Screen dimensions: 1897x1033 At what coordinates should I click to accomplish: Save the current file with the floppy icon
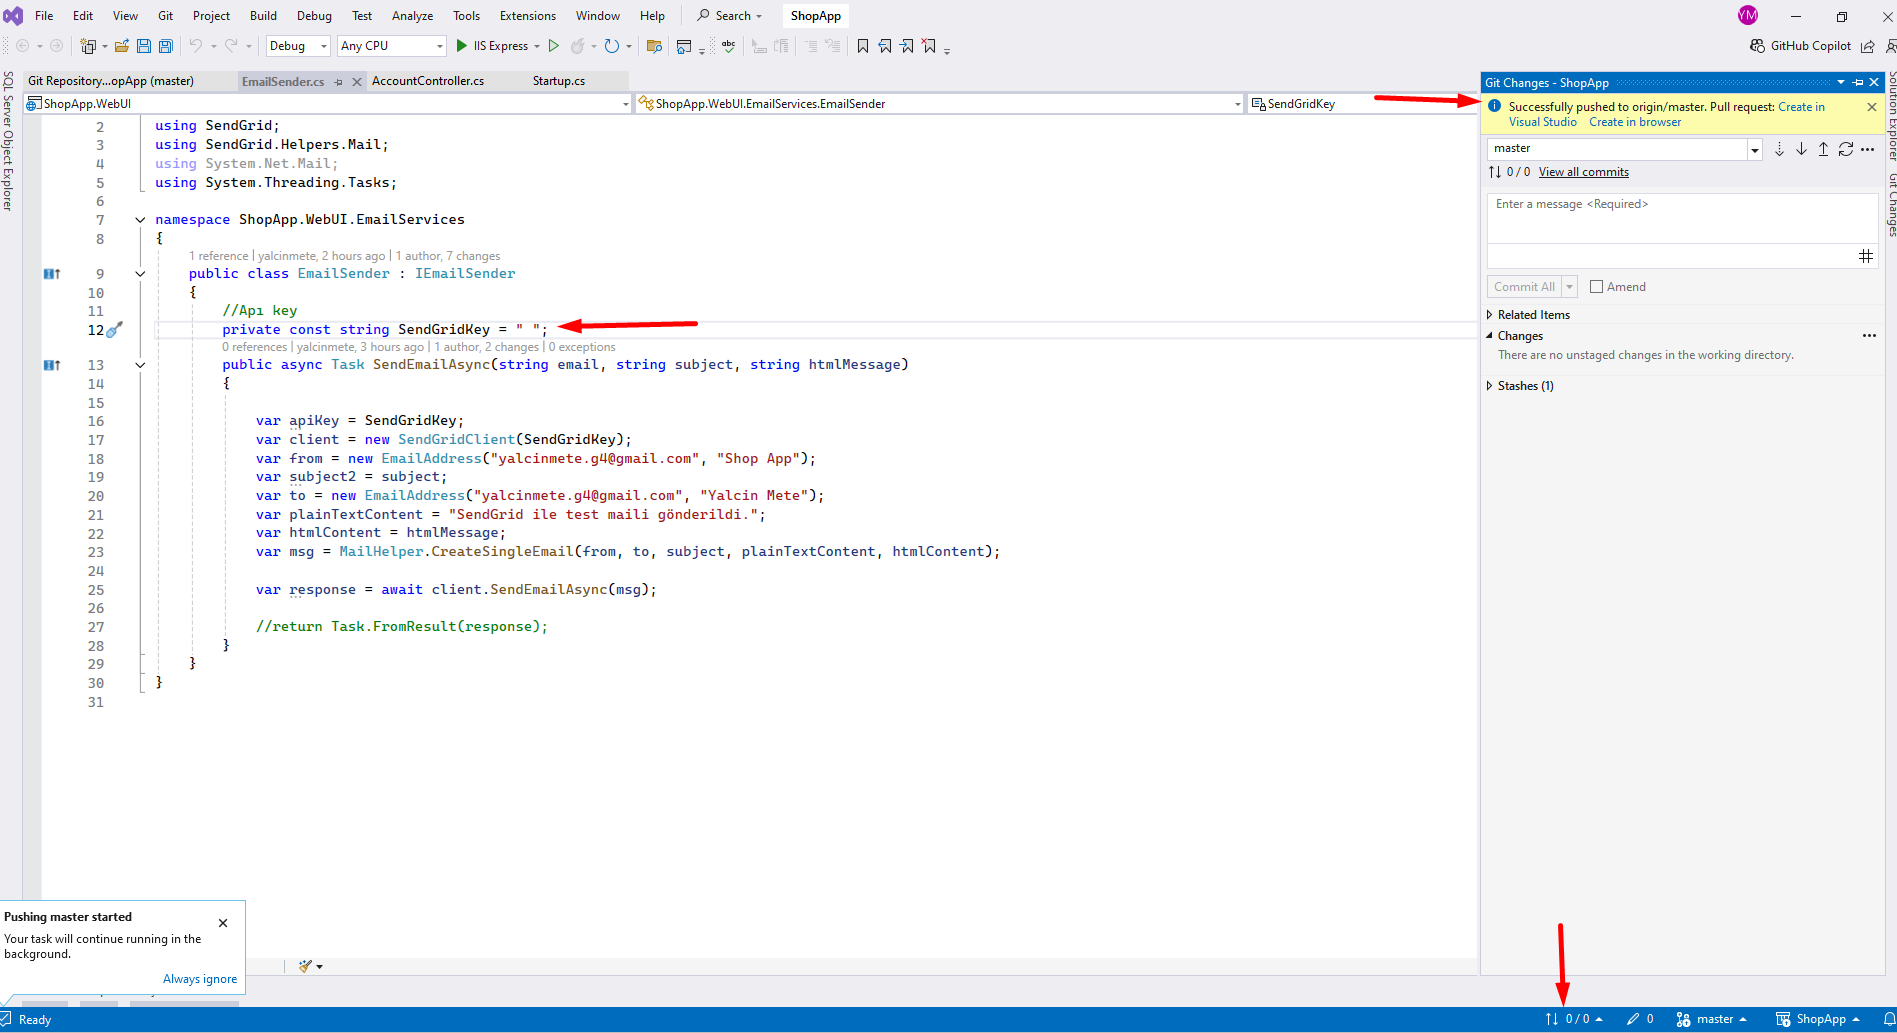[144, 46]
